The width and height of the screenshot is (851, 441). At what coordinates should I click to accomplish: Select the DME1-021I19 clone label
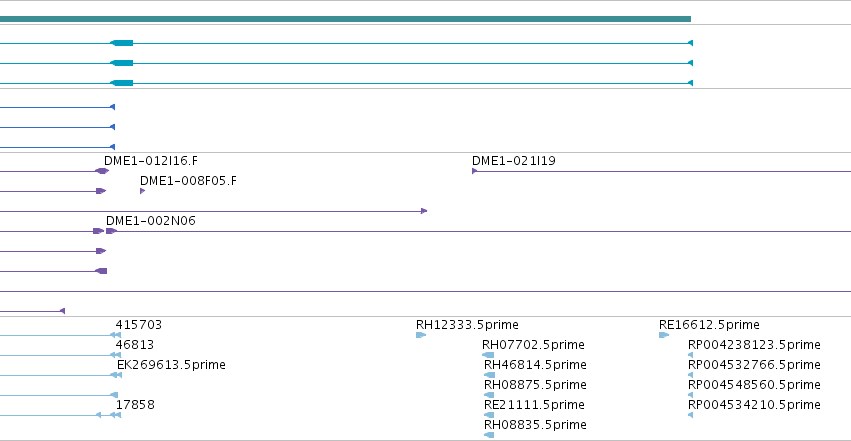click(x=513, y=161)
